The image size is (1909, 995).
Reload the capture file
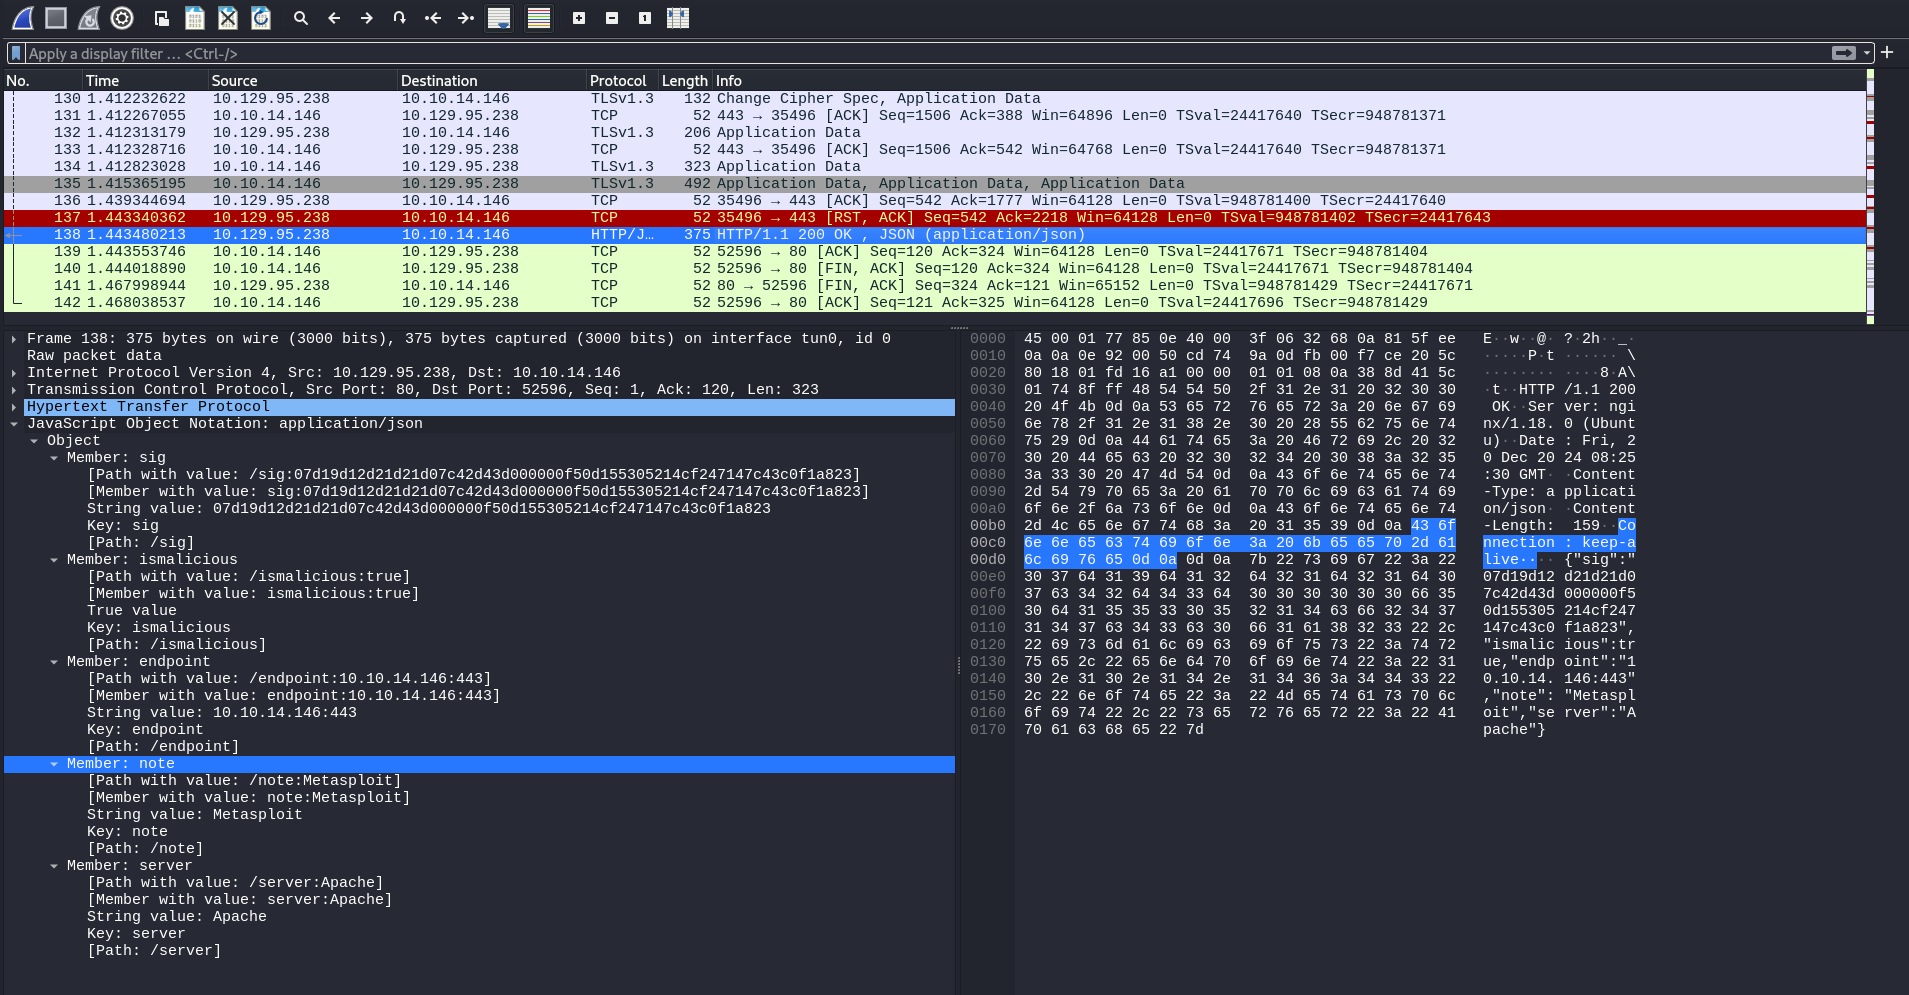261,18
